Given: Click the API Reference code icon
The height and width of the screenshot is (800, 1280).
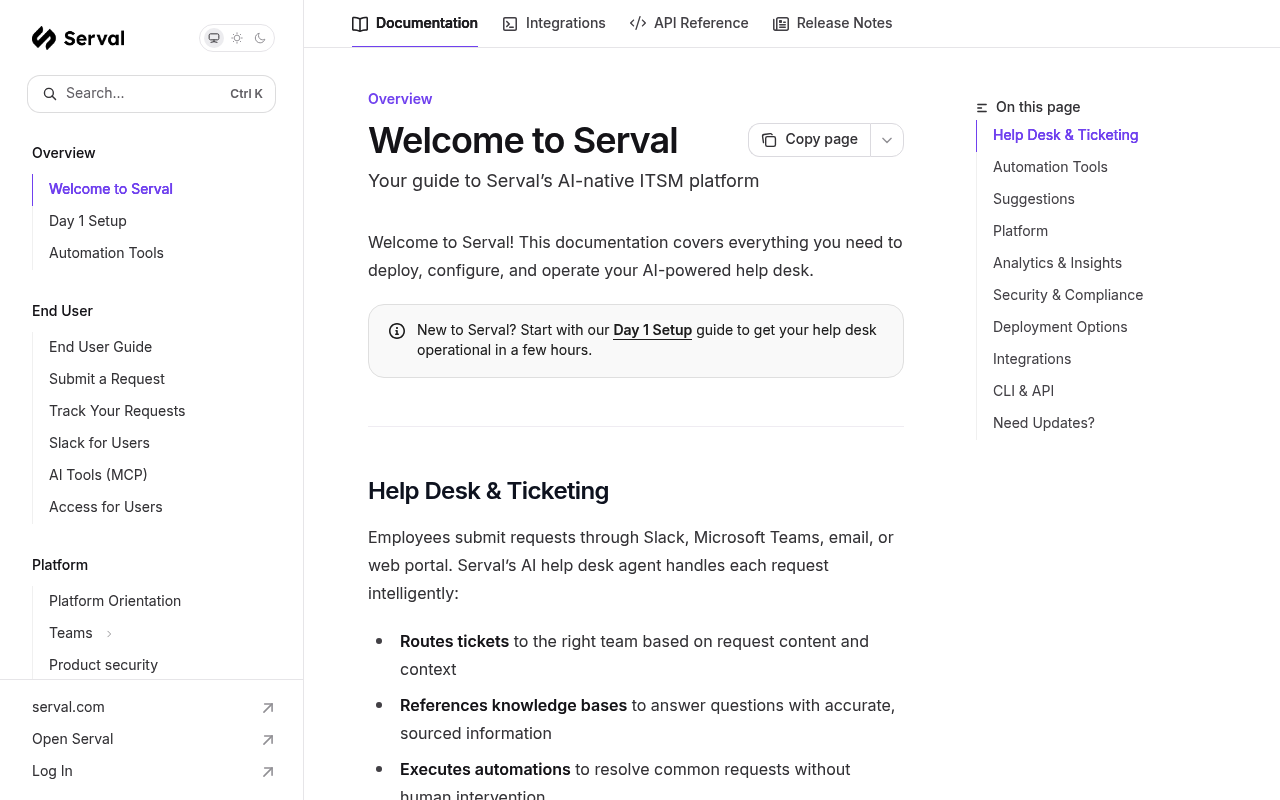Looking at the screenshot, I should click(638, 23).
